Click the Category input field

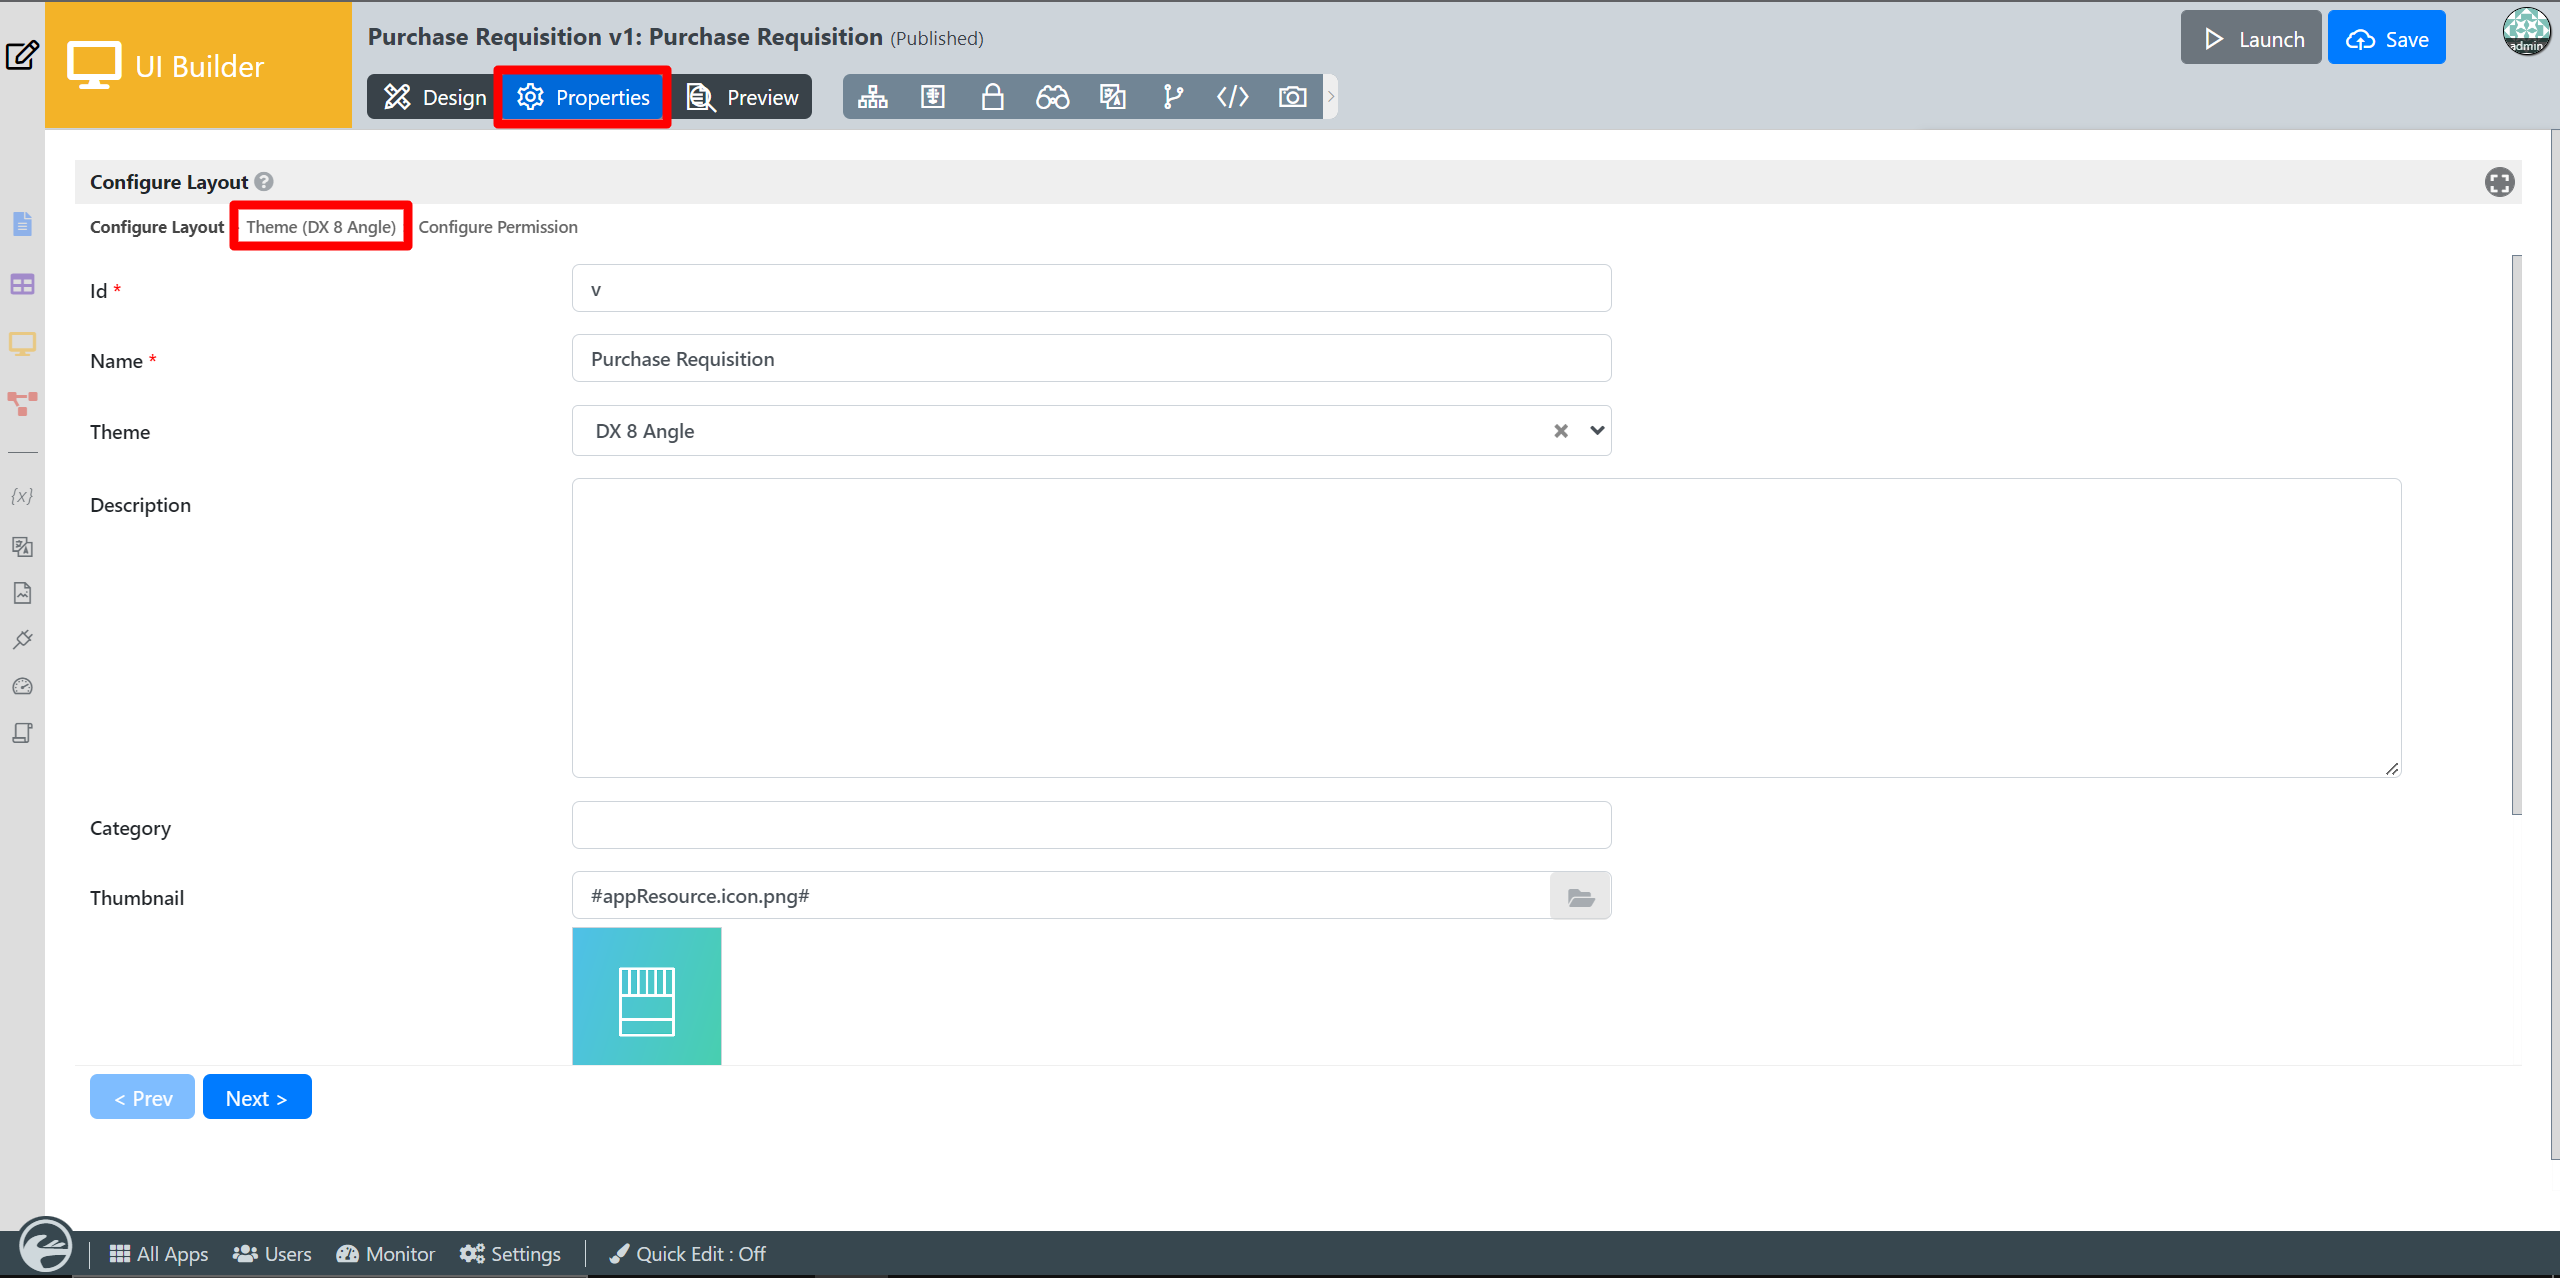point(1090,826)
